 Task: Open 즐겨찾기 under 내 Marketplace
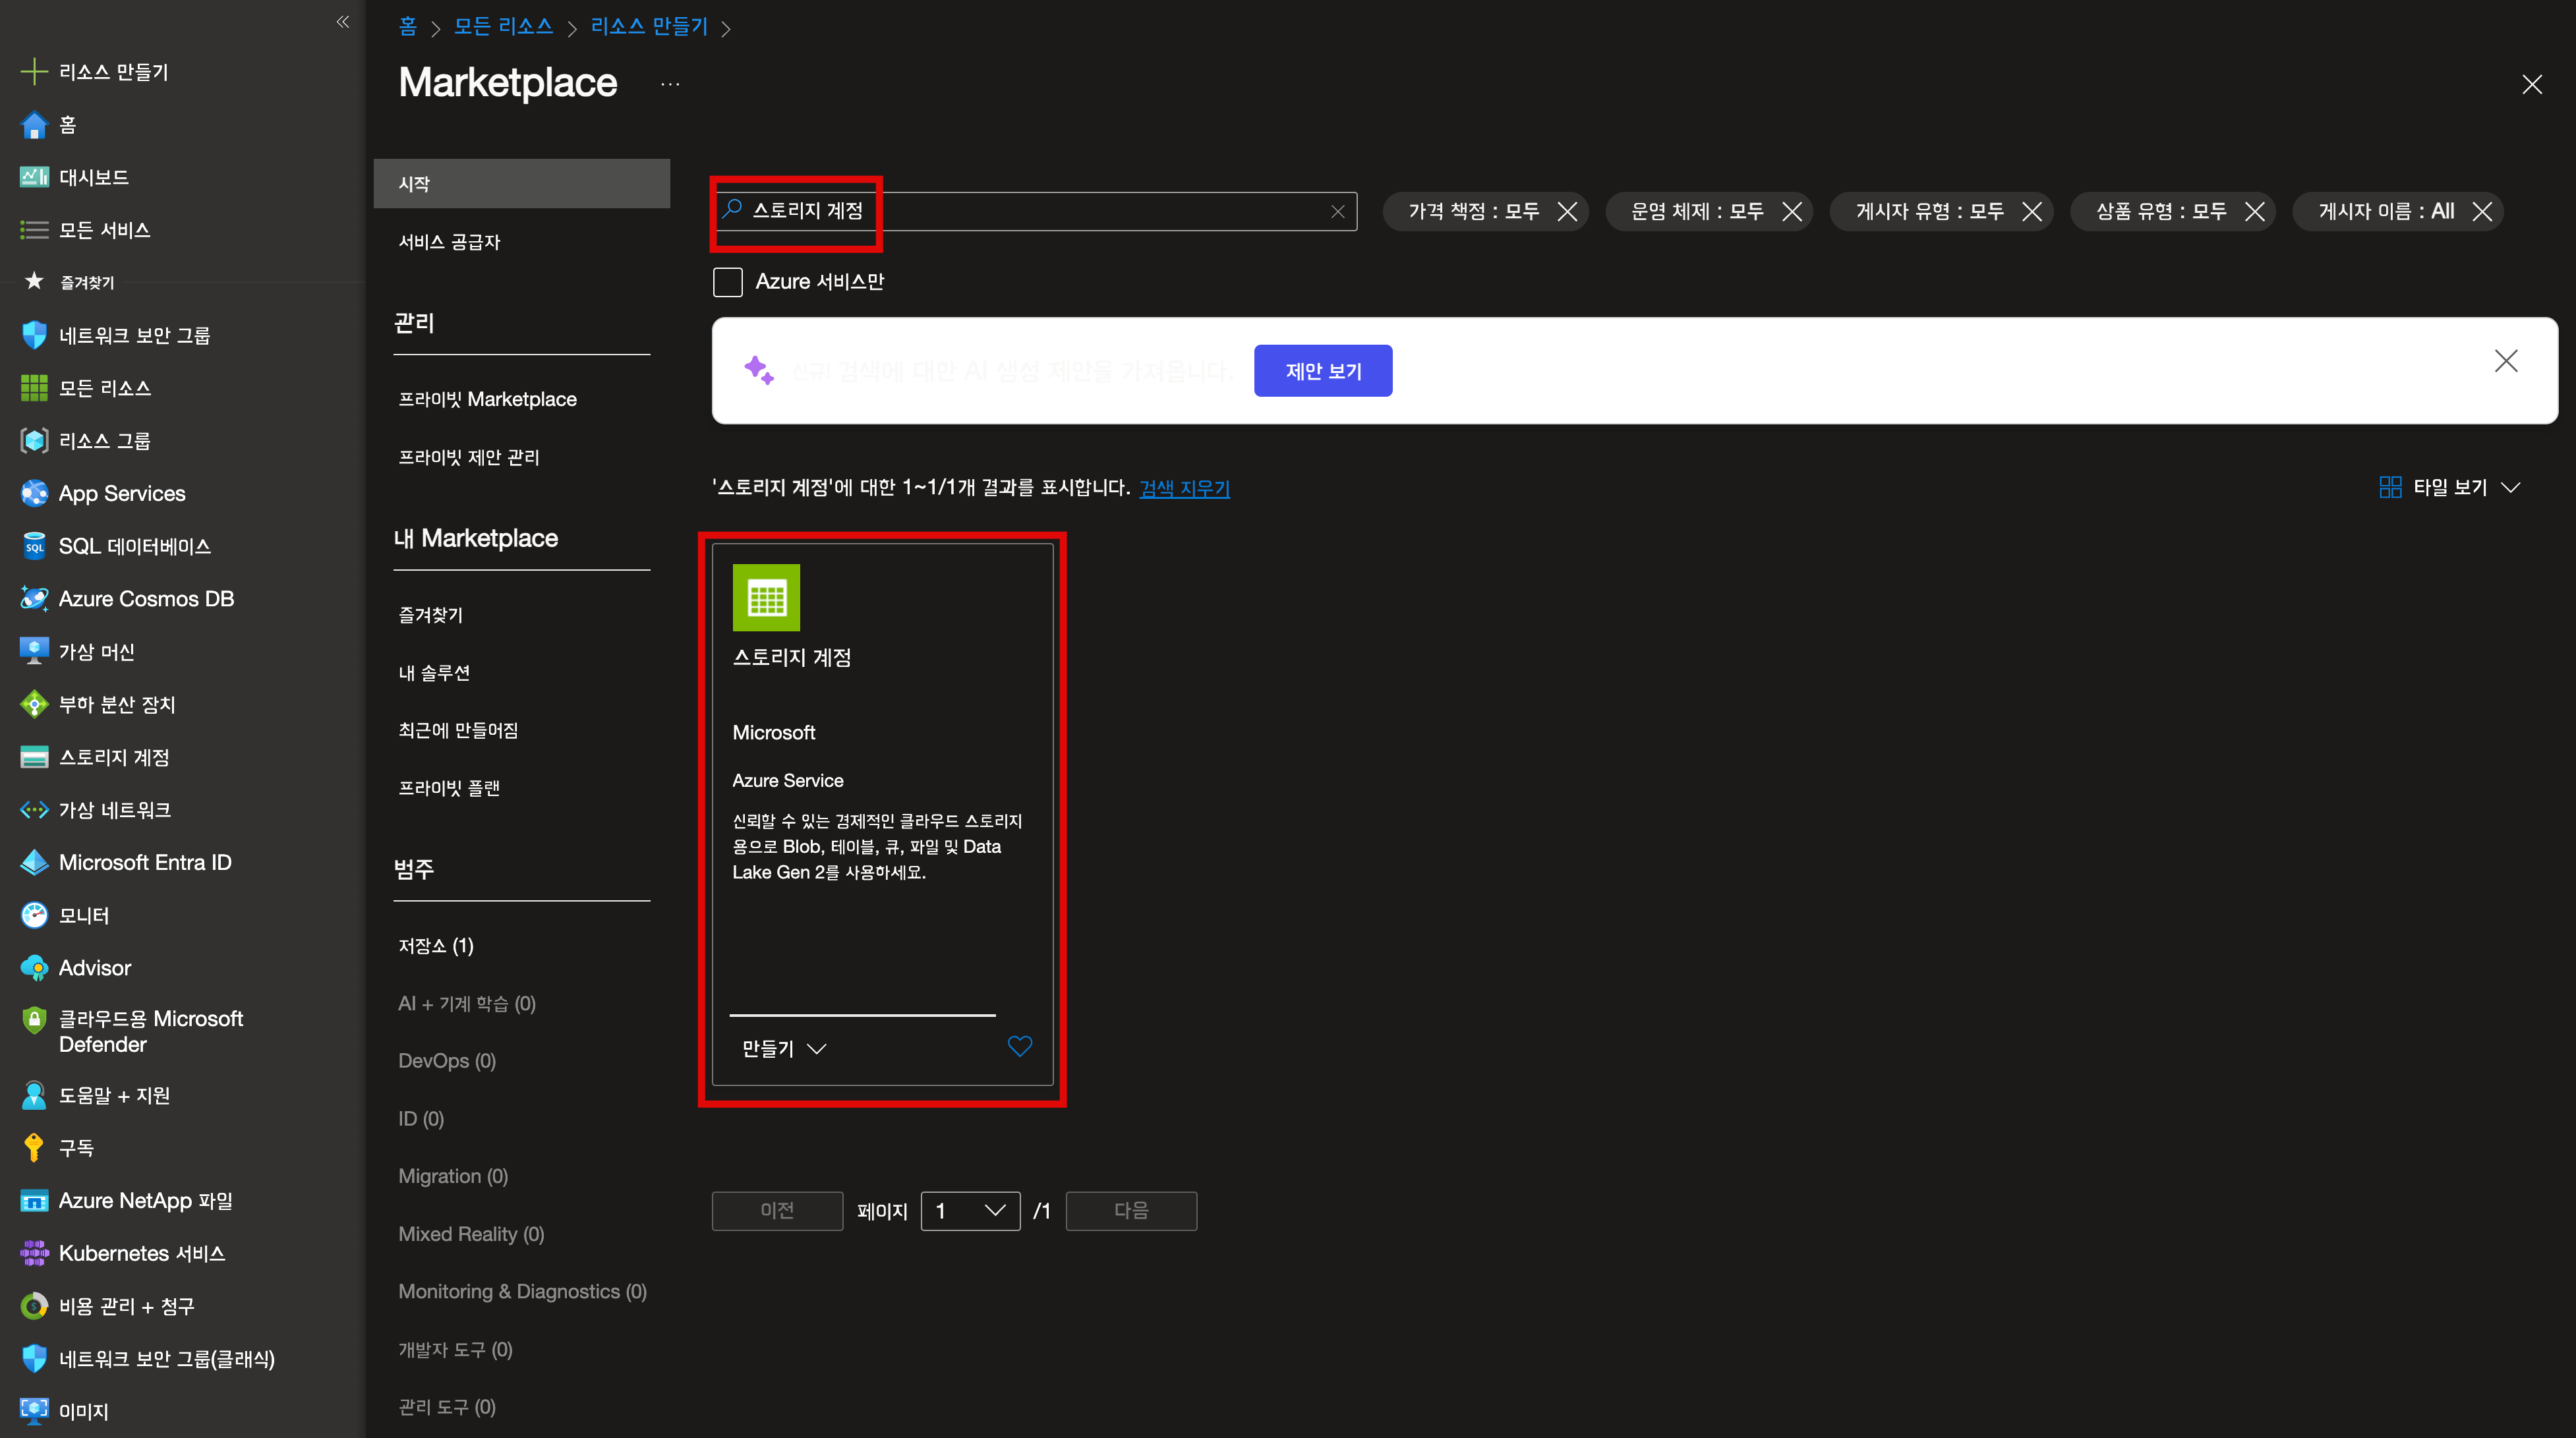coord(430,615)
